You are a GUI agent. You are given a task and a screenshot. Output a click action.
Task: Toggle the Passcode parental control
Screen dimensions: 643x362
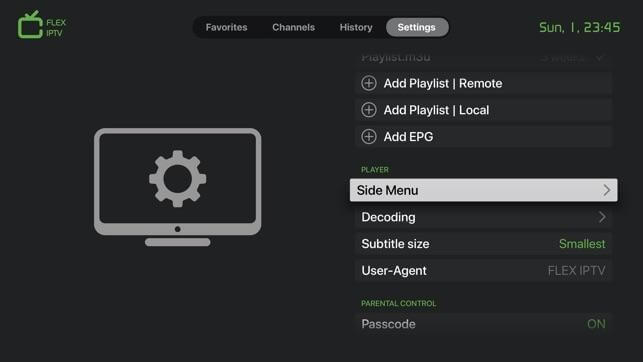coord(483,324)
